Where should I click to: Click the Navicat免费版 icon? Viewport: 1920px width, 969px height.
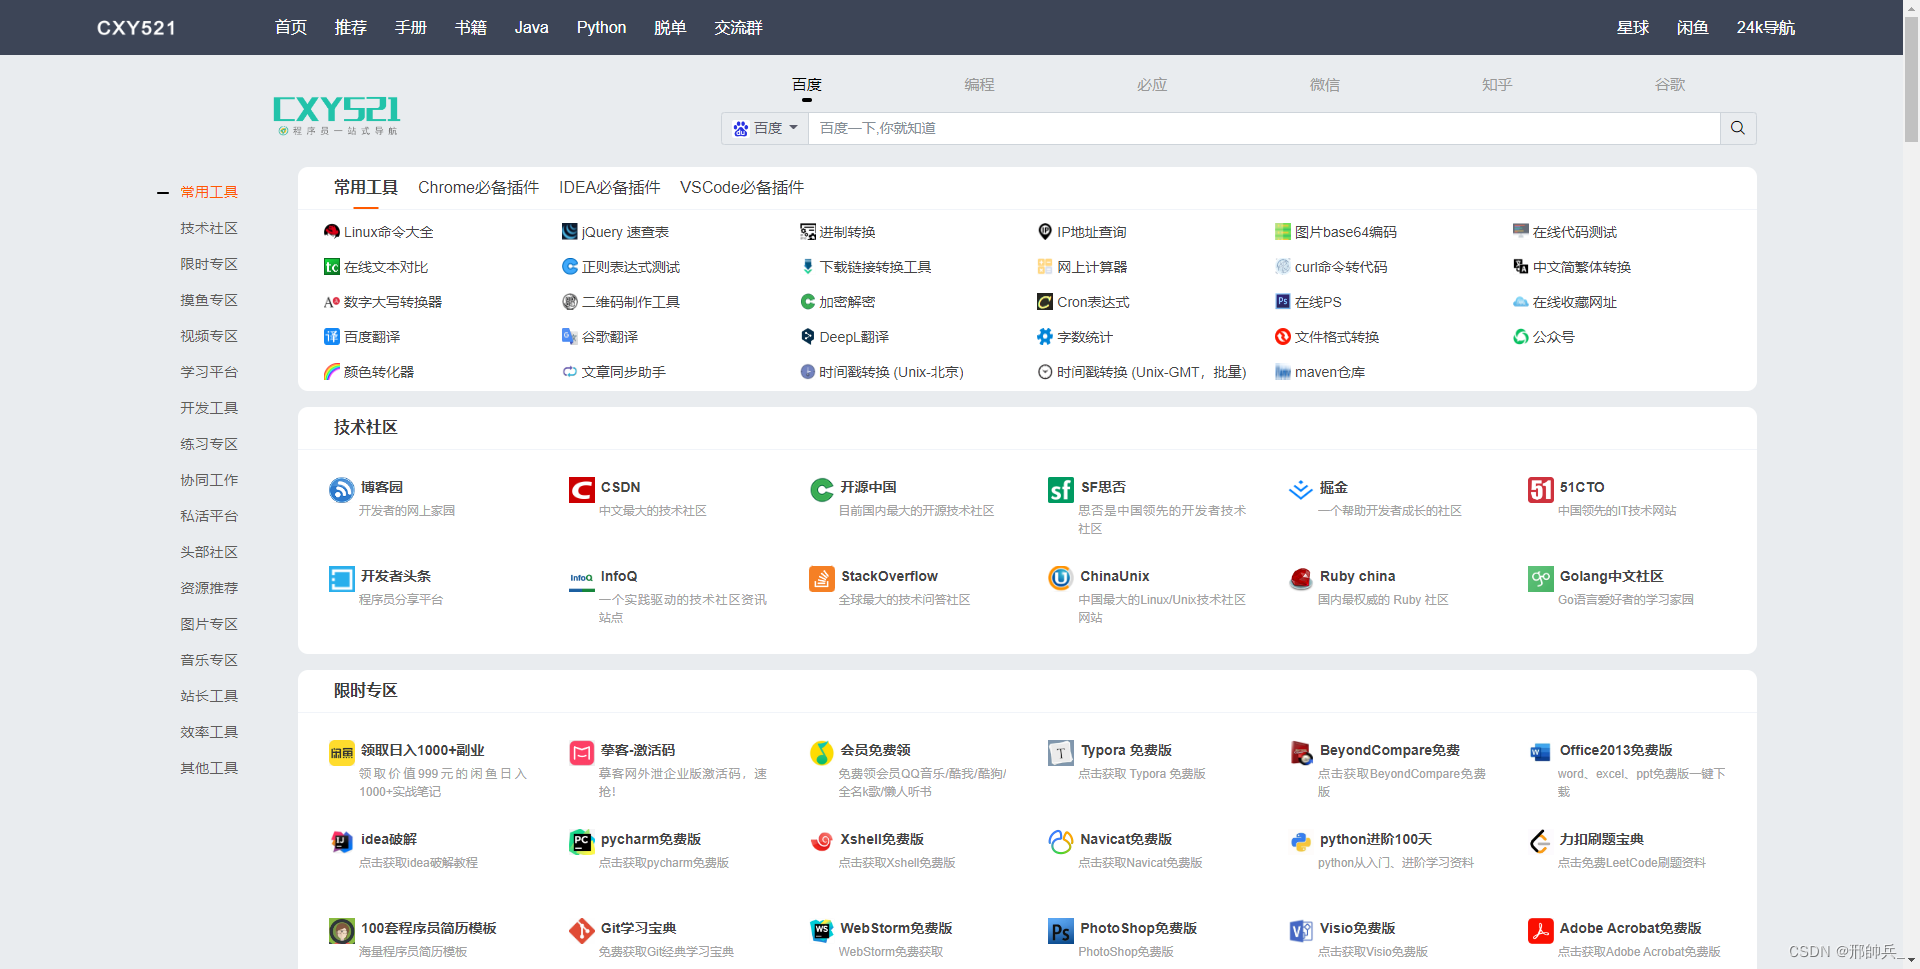[1061, 842]
